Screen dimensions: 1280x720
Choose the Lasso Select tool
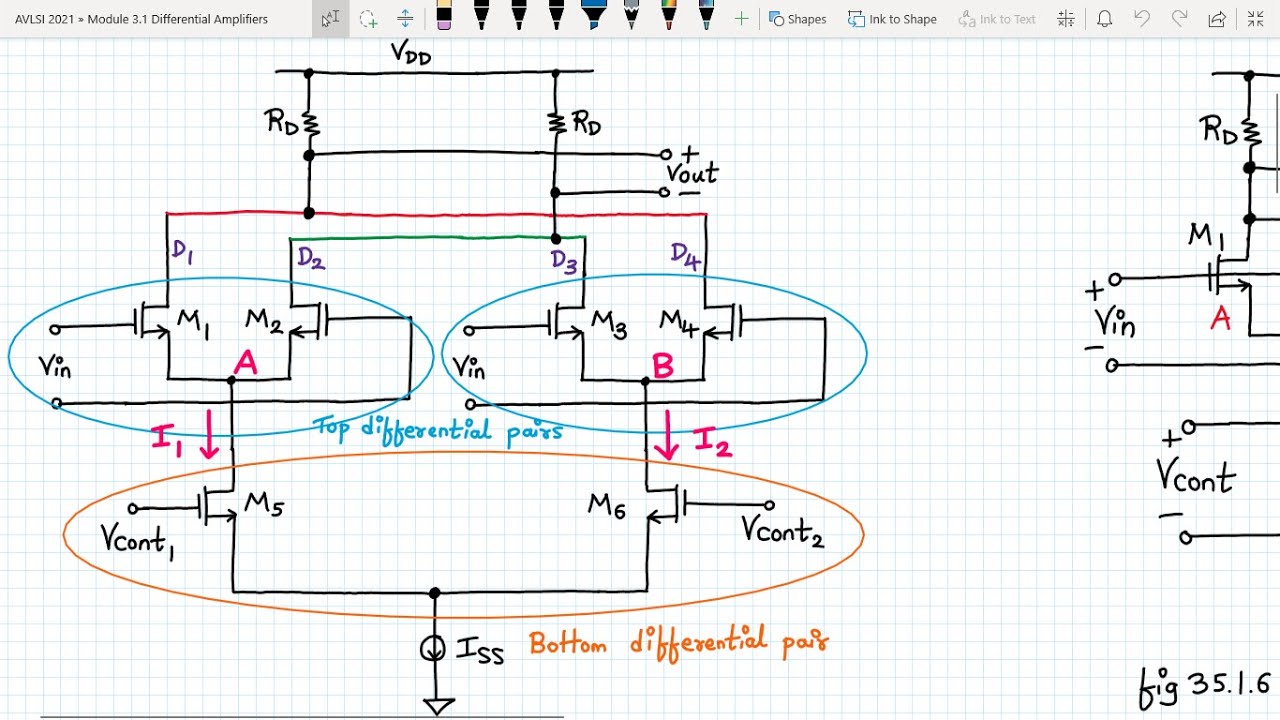pos(368,19)
